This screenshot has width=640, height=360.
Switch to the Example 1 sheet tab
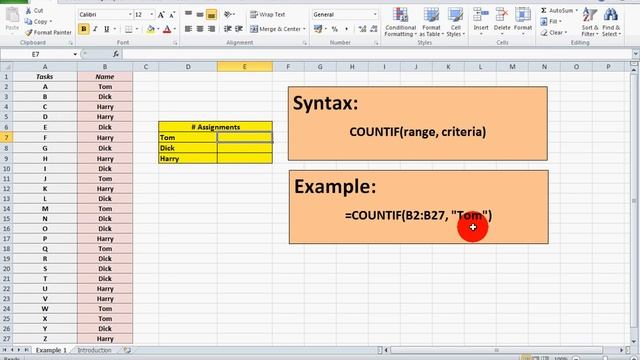51,350
